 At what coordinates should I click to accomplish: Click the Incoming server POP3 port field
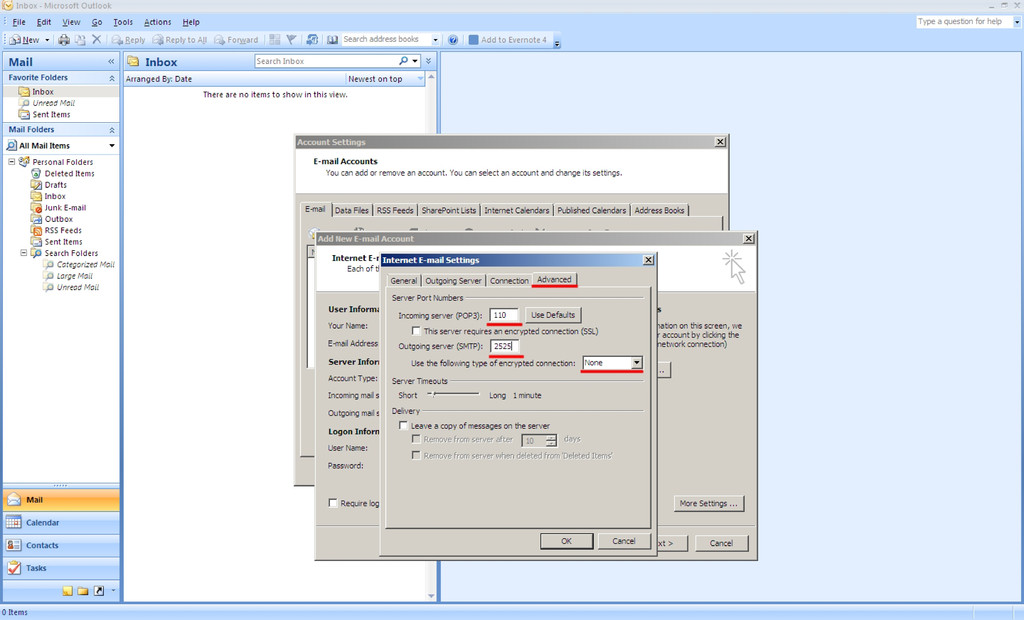[504, 315]
